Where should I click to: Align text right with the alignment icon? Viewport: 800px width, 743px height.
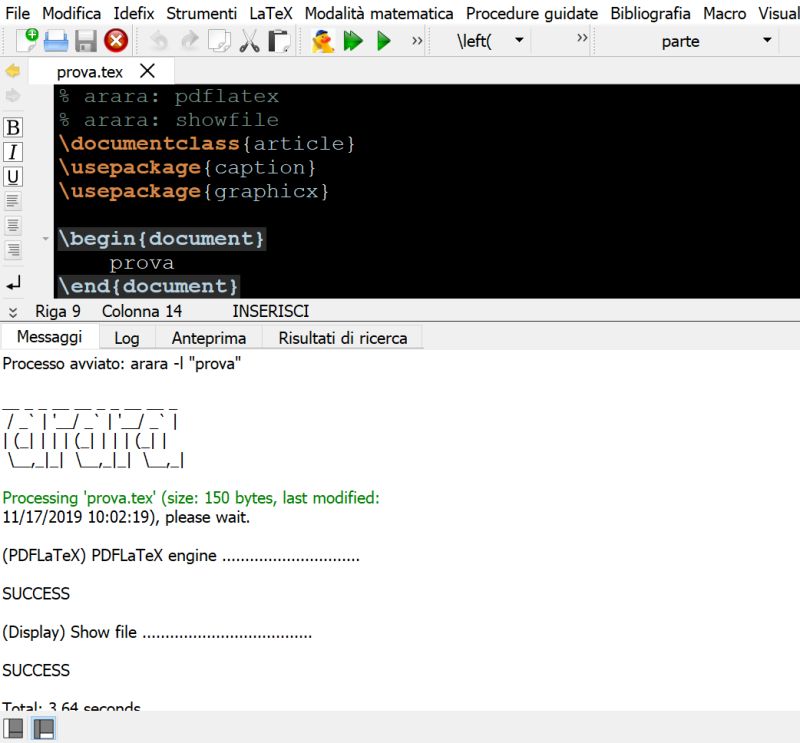[13, 250]
